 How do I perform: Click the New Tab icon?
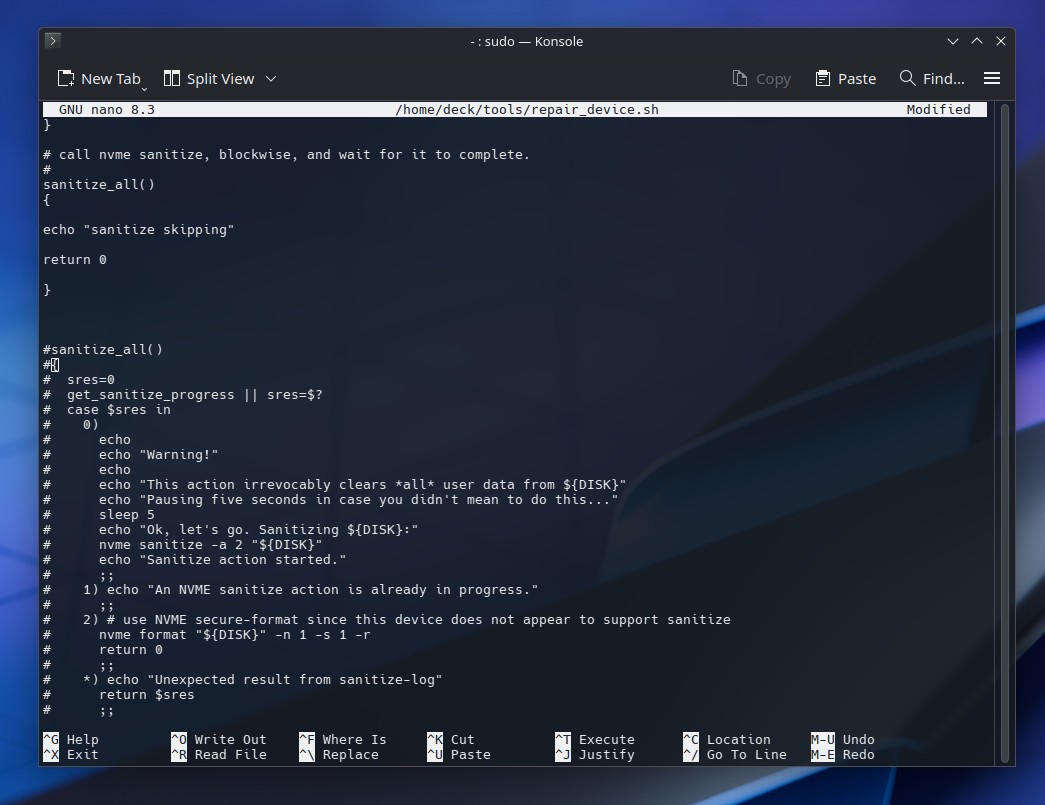(66, 78)
